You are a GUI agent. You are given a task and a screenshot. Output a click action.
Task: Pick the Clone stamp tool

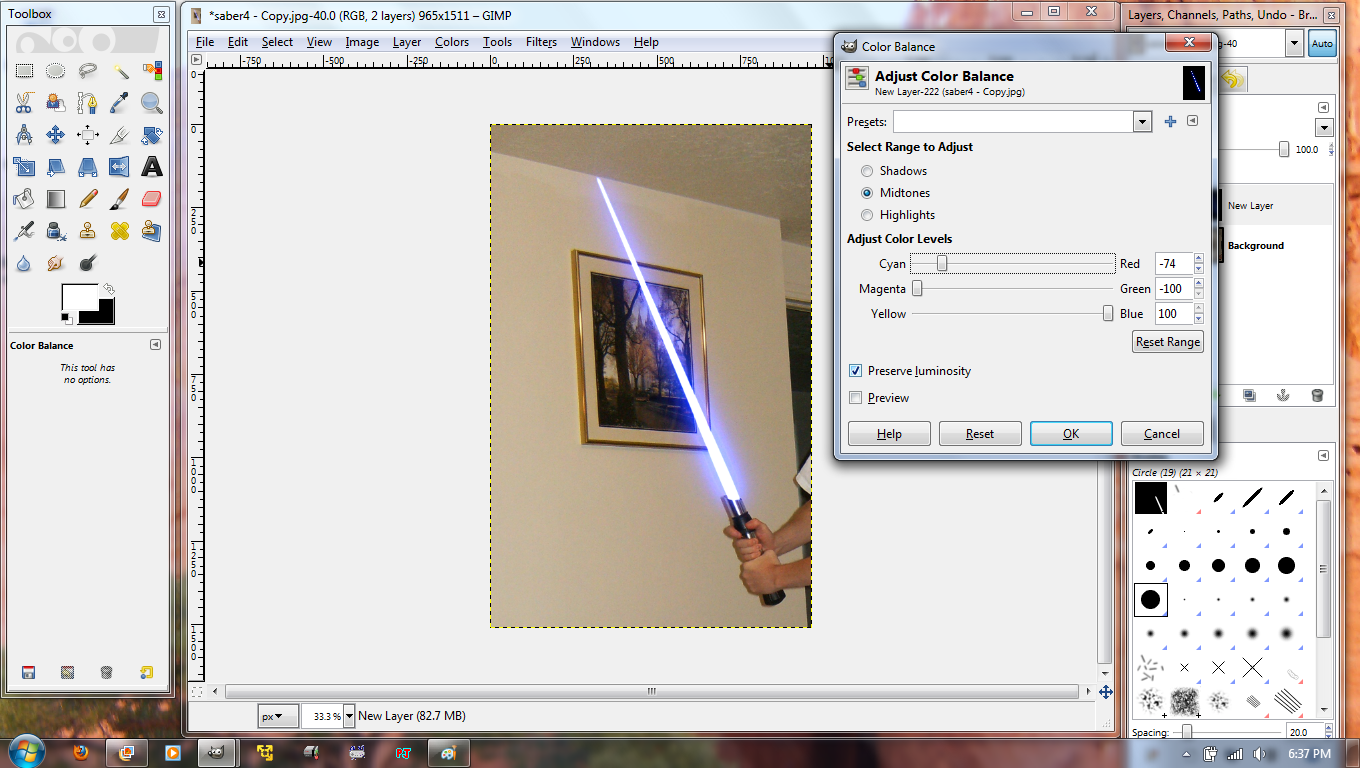coord(88,231)
